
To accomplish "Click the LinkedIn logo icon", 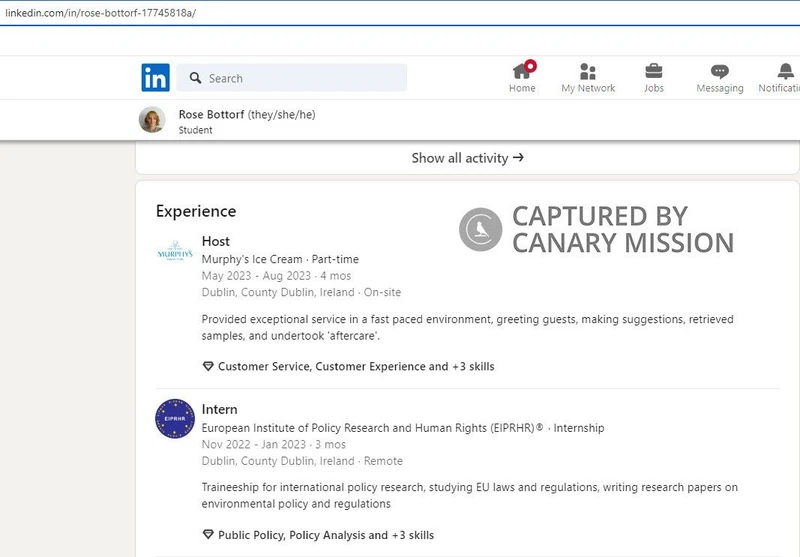I will 155,78.
